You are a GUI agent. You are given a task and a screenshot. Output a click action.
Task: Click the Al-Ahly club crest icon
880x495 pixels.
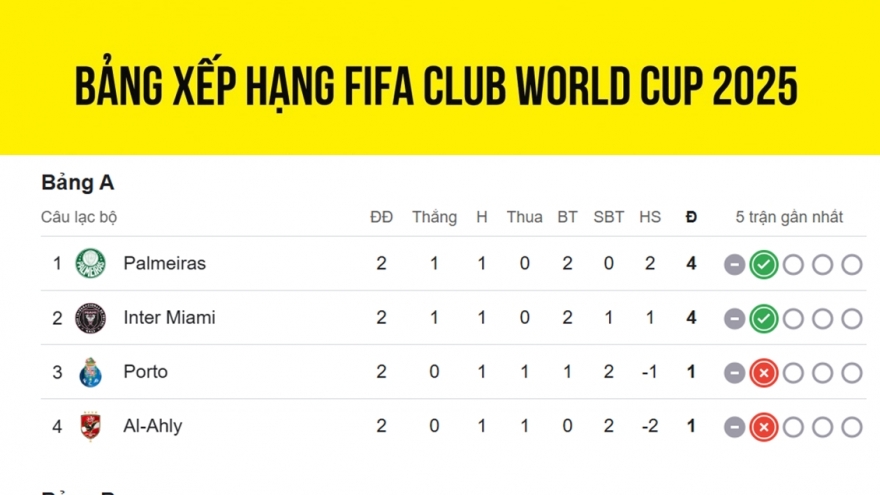91,426
